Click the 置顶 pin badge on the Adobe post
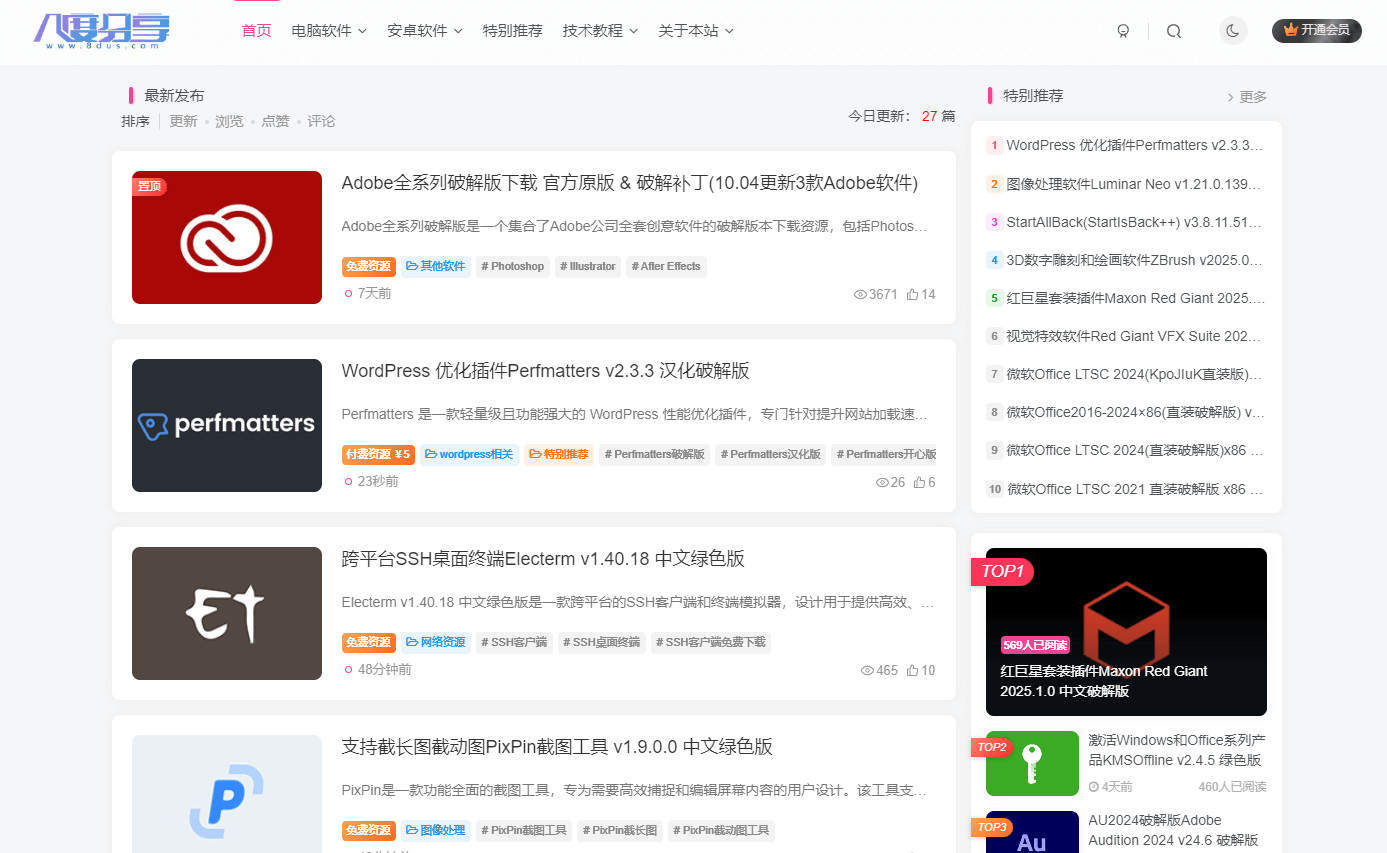 coord(149,186)
